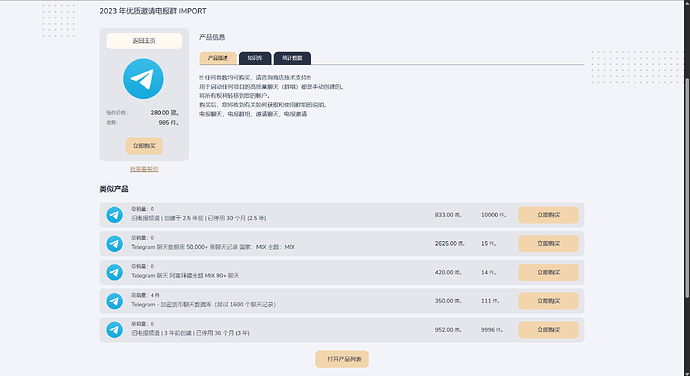Open the 我需要帮助 link
The height and width of the screenshot is (376, 690).
tap(144, 169)
